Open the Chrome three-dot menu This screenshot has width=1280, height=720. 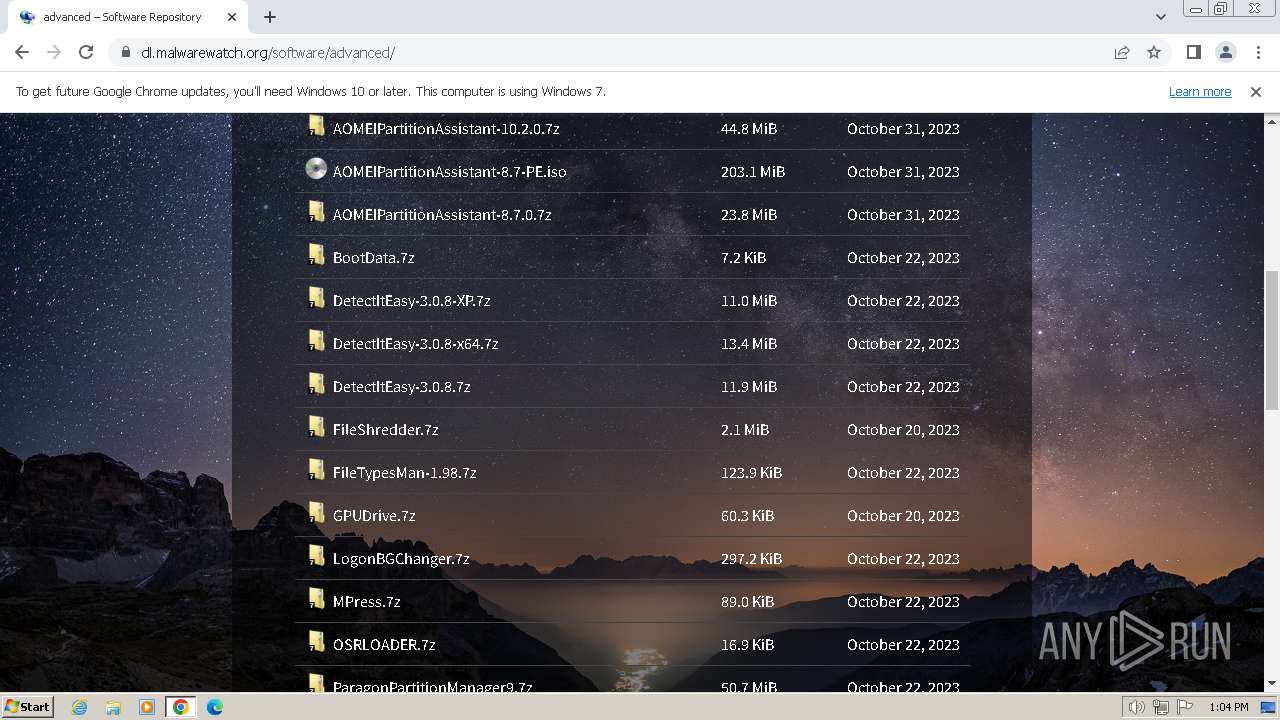pyautogui.click(x=1257, y=53)
